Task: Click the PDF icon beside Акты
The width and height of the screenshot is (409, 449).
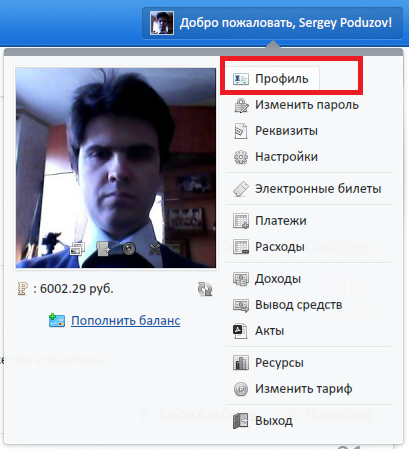Action: pos(240,331)
